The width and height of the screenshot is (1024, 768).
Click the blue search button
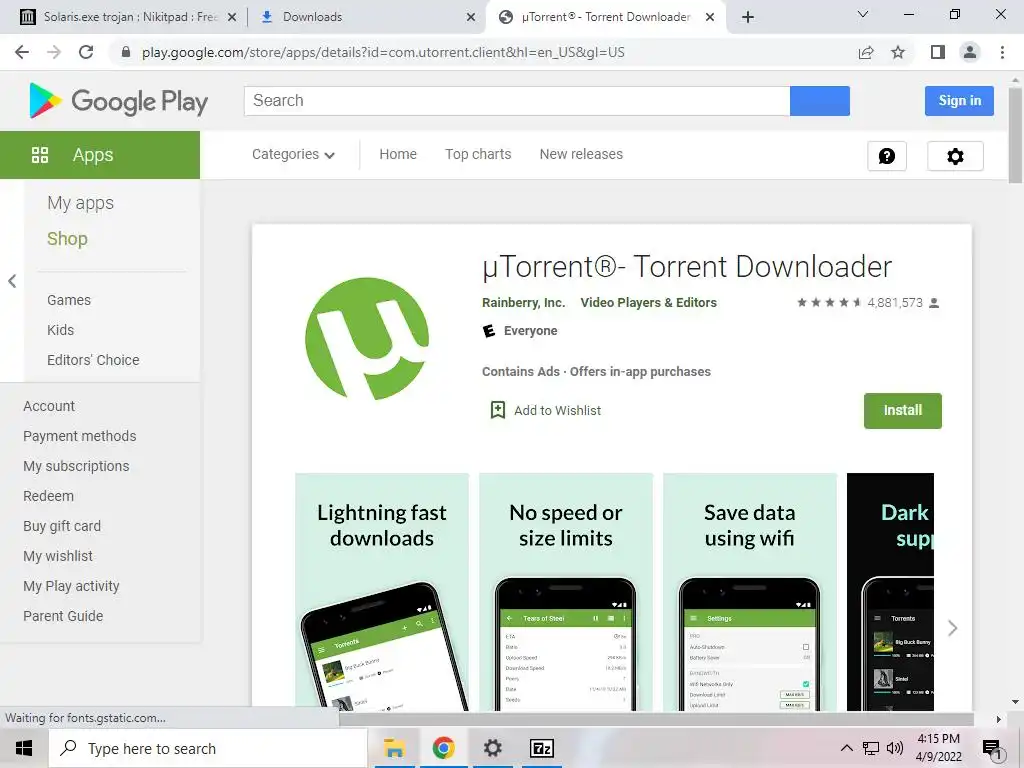click(820, 101)
